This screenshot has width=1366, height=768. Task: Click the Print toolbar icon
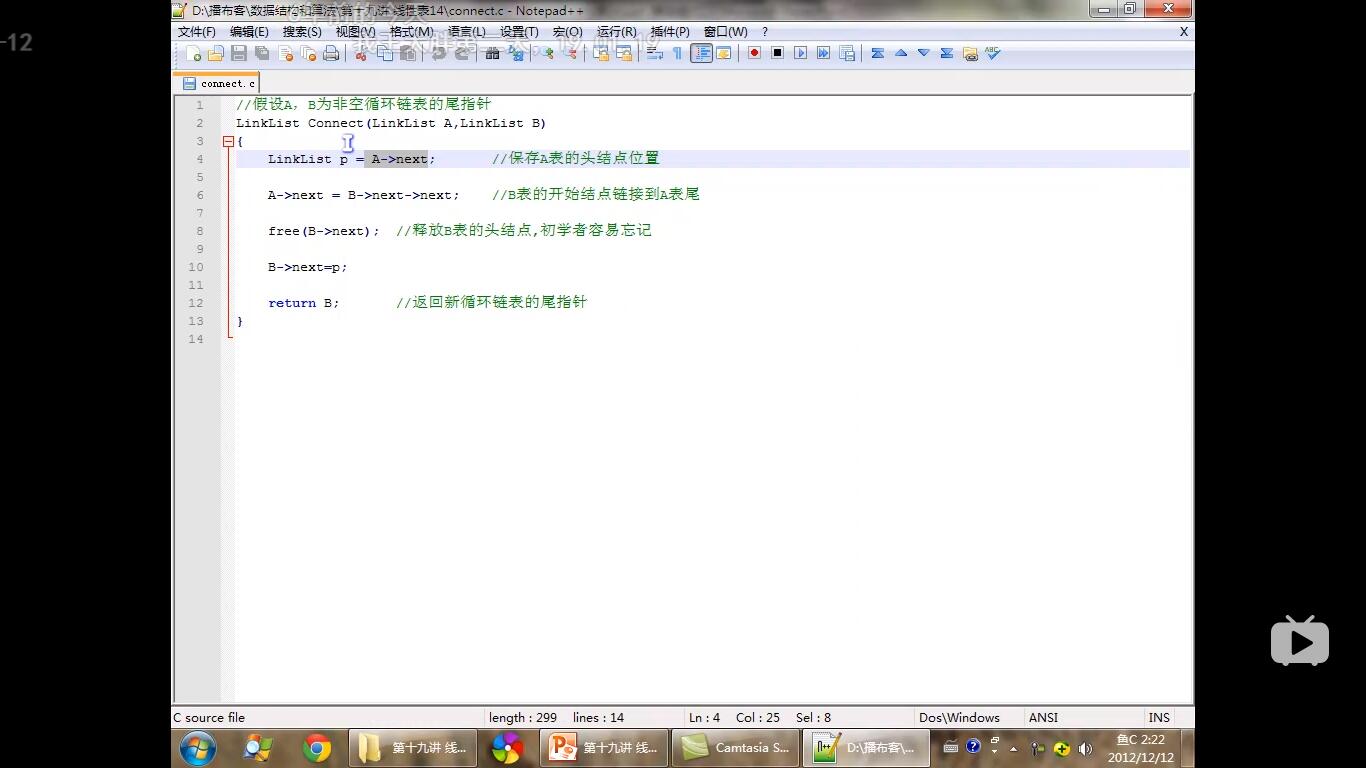click(331, 53)
